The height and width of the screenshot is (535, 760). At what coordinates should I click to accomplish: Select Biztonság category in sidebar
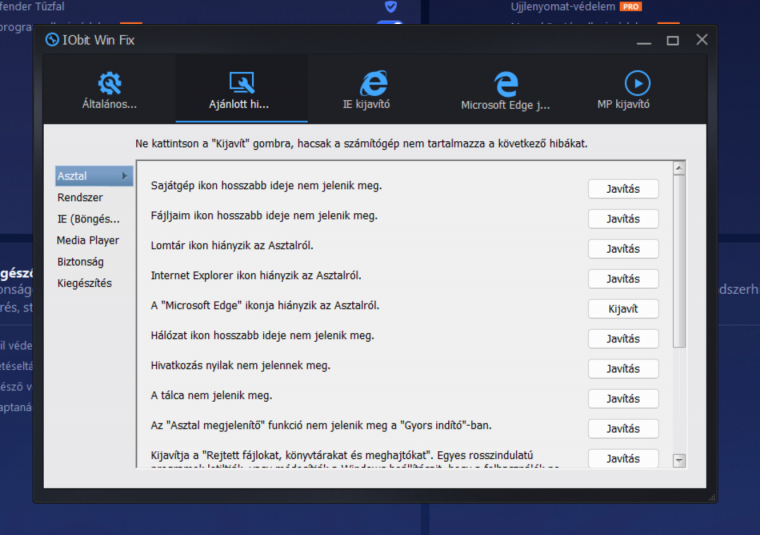pos(80,262)
